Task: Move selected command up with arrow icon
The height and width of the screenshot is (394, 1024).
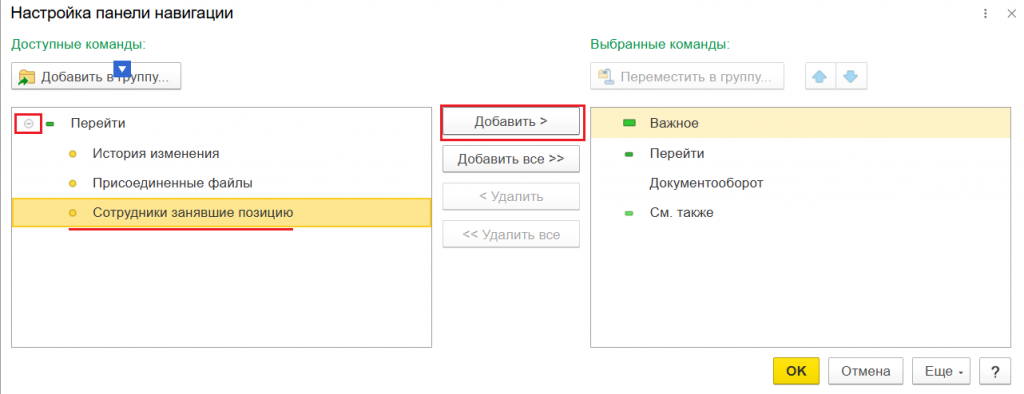Action: click(x=820, y=76)
